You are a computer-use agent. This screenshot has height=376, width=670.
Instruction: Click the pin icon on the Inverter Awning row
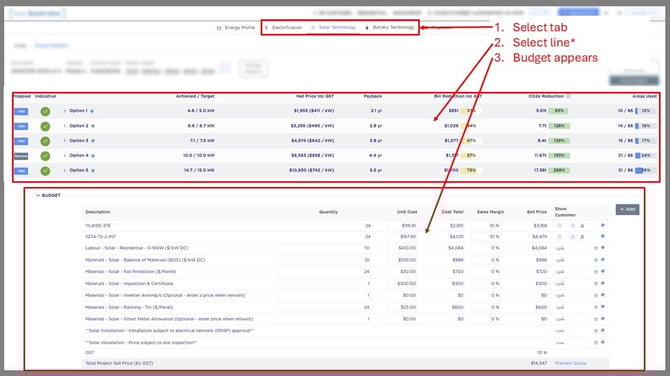(x=603, y=295)
